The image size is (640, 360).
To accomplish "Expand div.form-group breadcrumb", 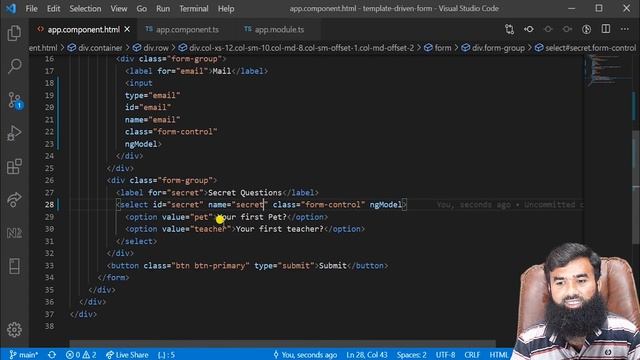I will pyautogui.click(x=493, y=48).
